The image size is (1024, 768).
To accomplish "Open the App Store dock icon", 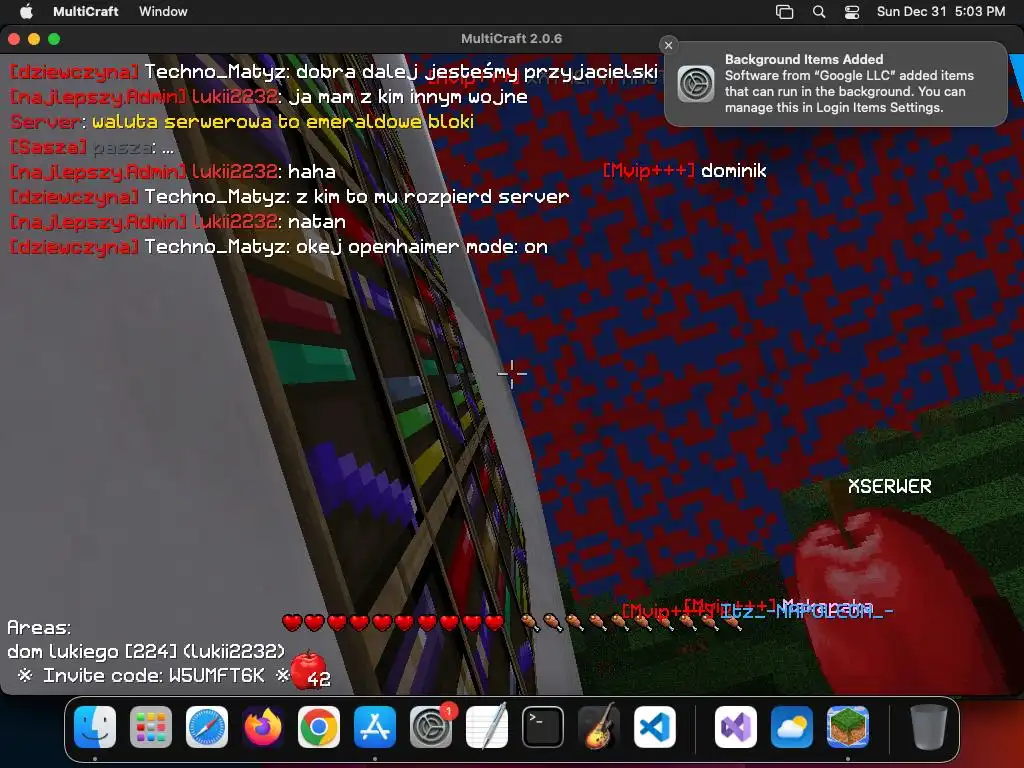I will (x=375, y=726).
